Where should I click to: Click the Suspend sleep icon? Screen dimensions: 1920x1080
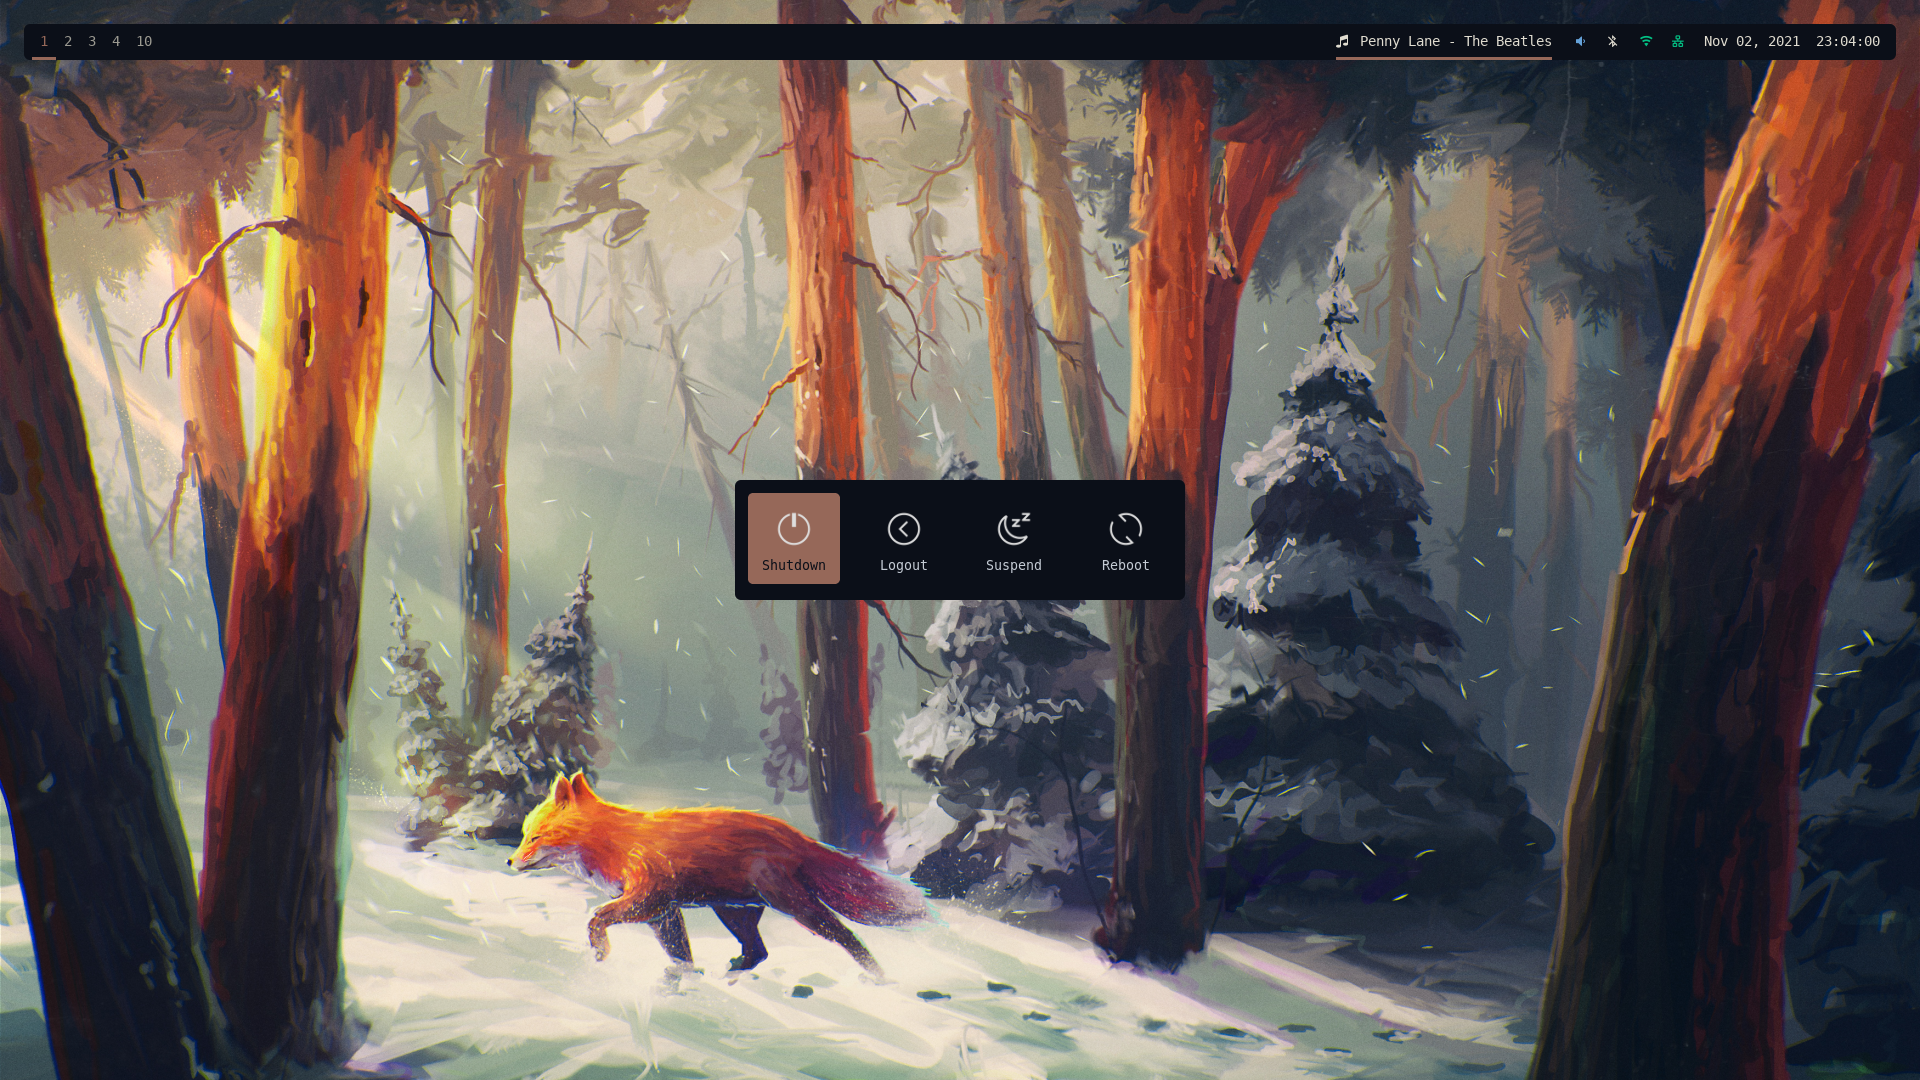point(1013,527)
